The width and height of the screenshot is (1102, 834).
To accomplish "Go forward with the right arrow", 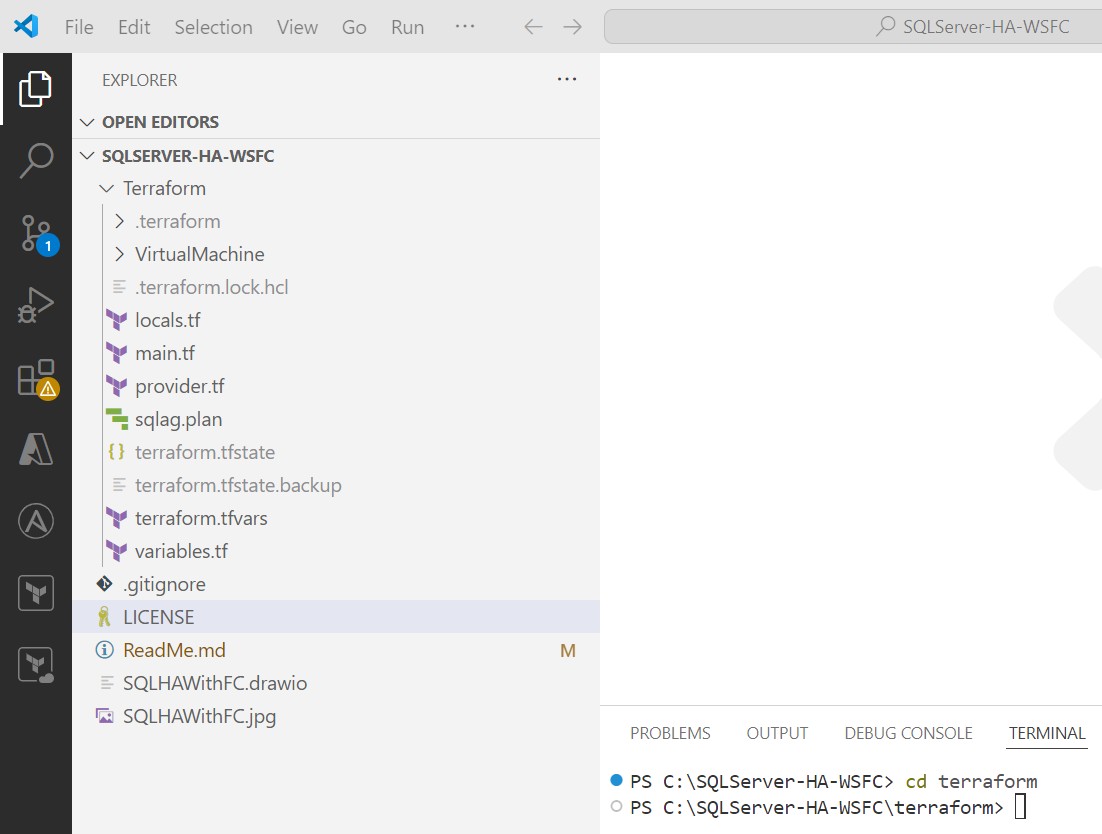I will 573,27.
